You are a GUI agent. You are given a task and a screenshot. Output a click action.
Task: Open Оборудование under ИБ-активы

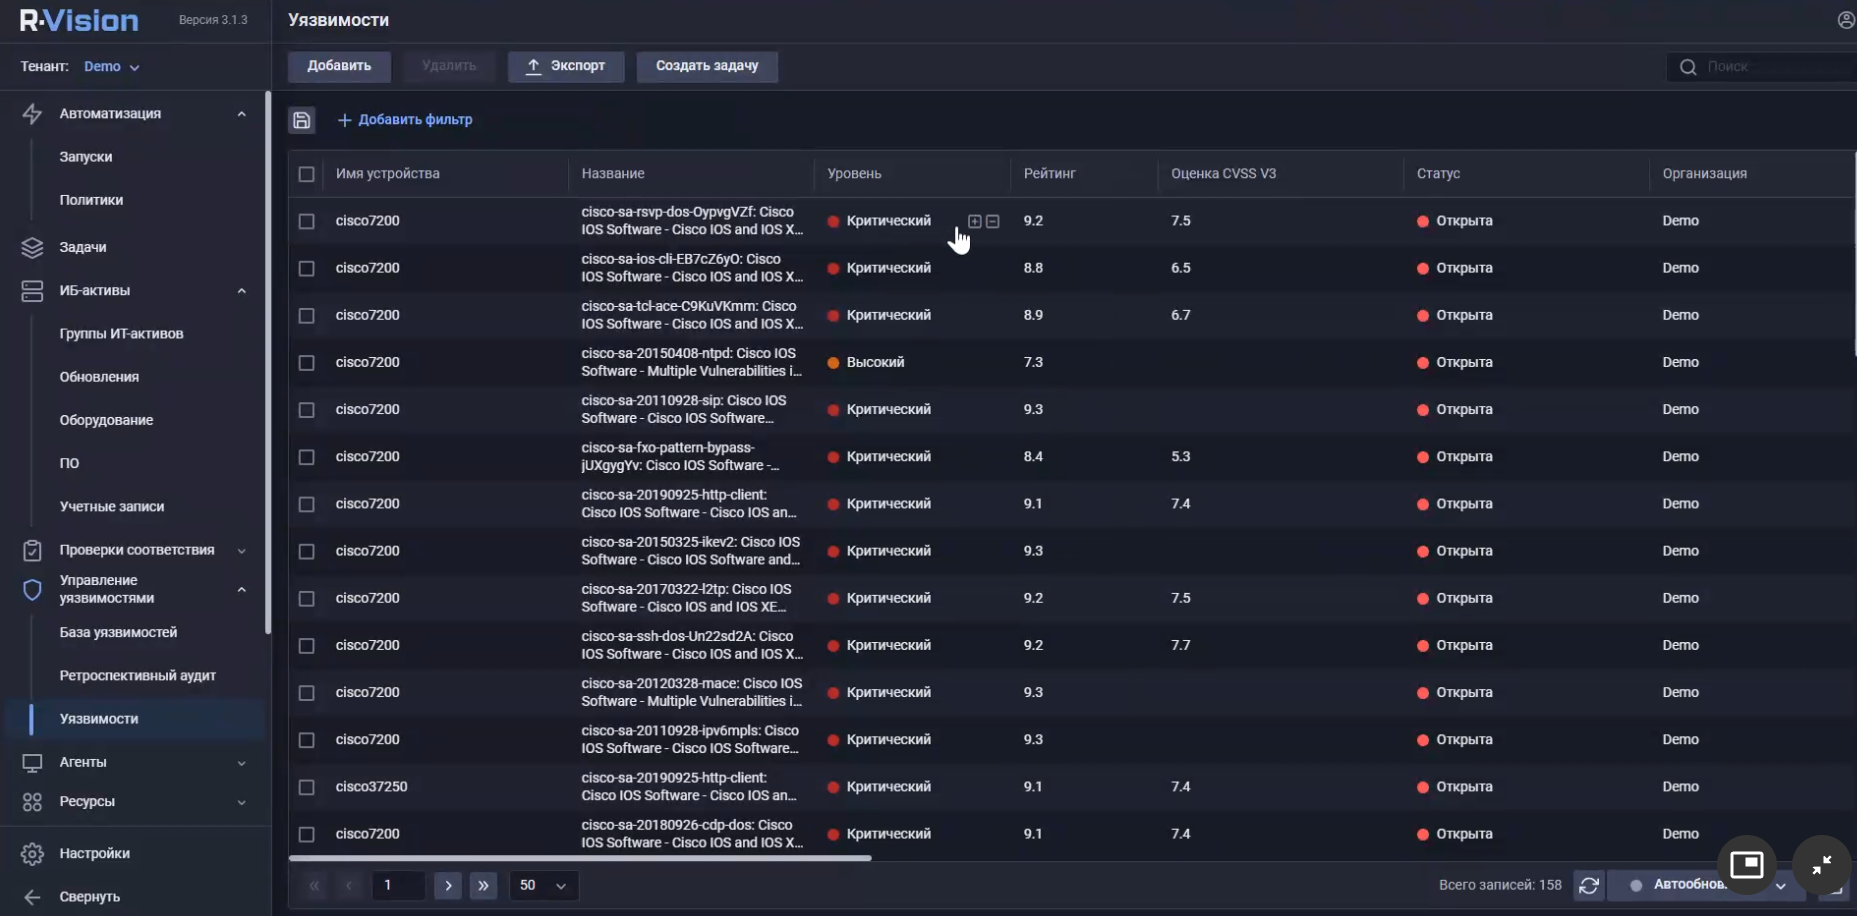106,420
